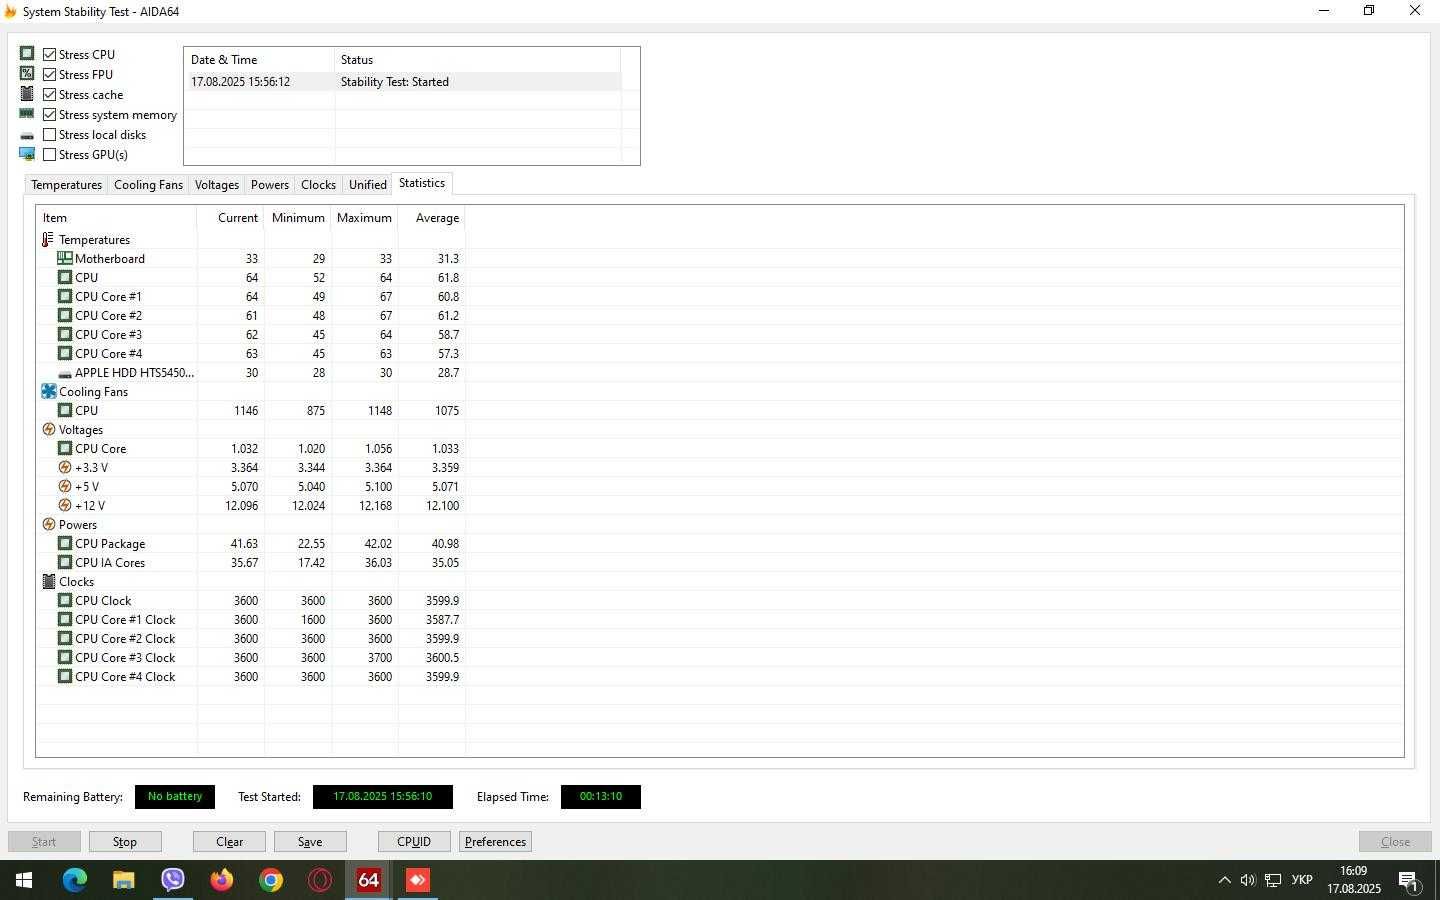The image size is (1440, 900).
Task: Click the Maximum column header
Action: (365, 218)
